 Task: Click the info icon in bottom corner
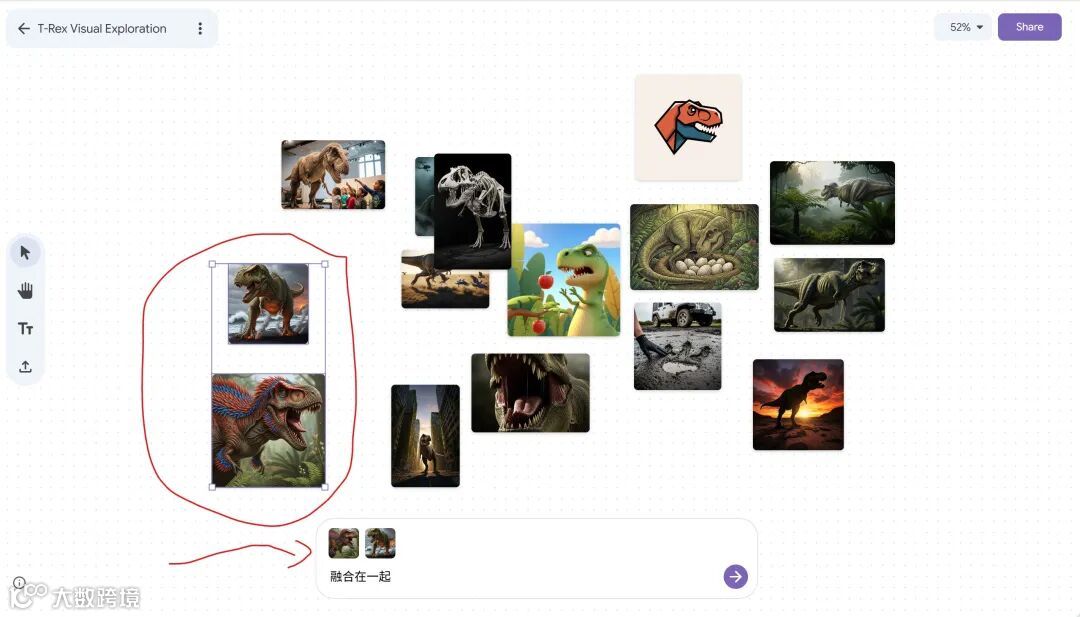19,583
